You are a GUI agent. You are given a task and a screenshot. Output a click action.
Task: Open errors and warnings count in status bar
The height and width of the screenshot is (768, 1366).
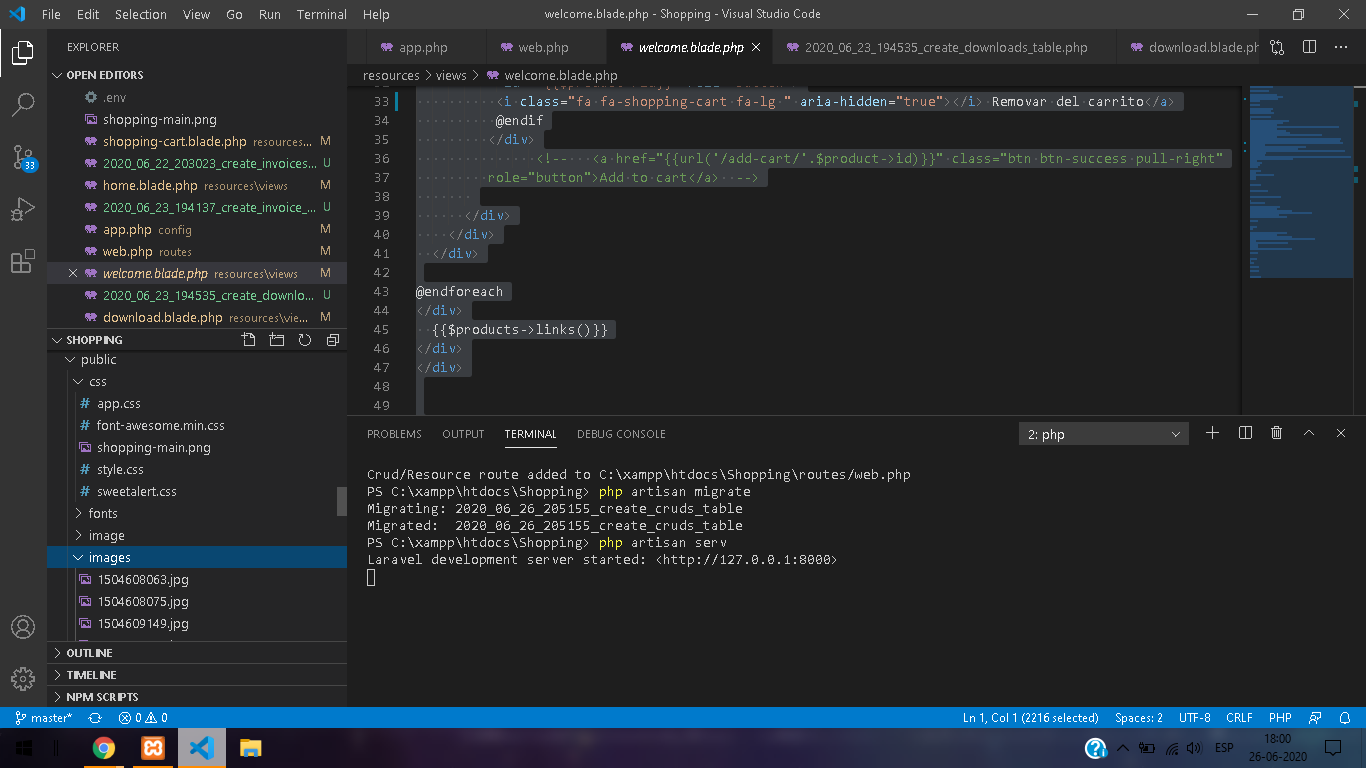143,718
